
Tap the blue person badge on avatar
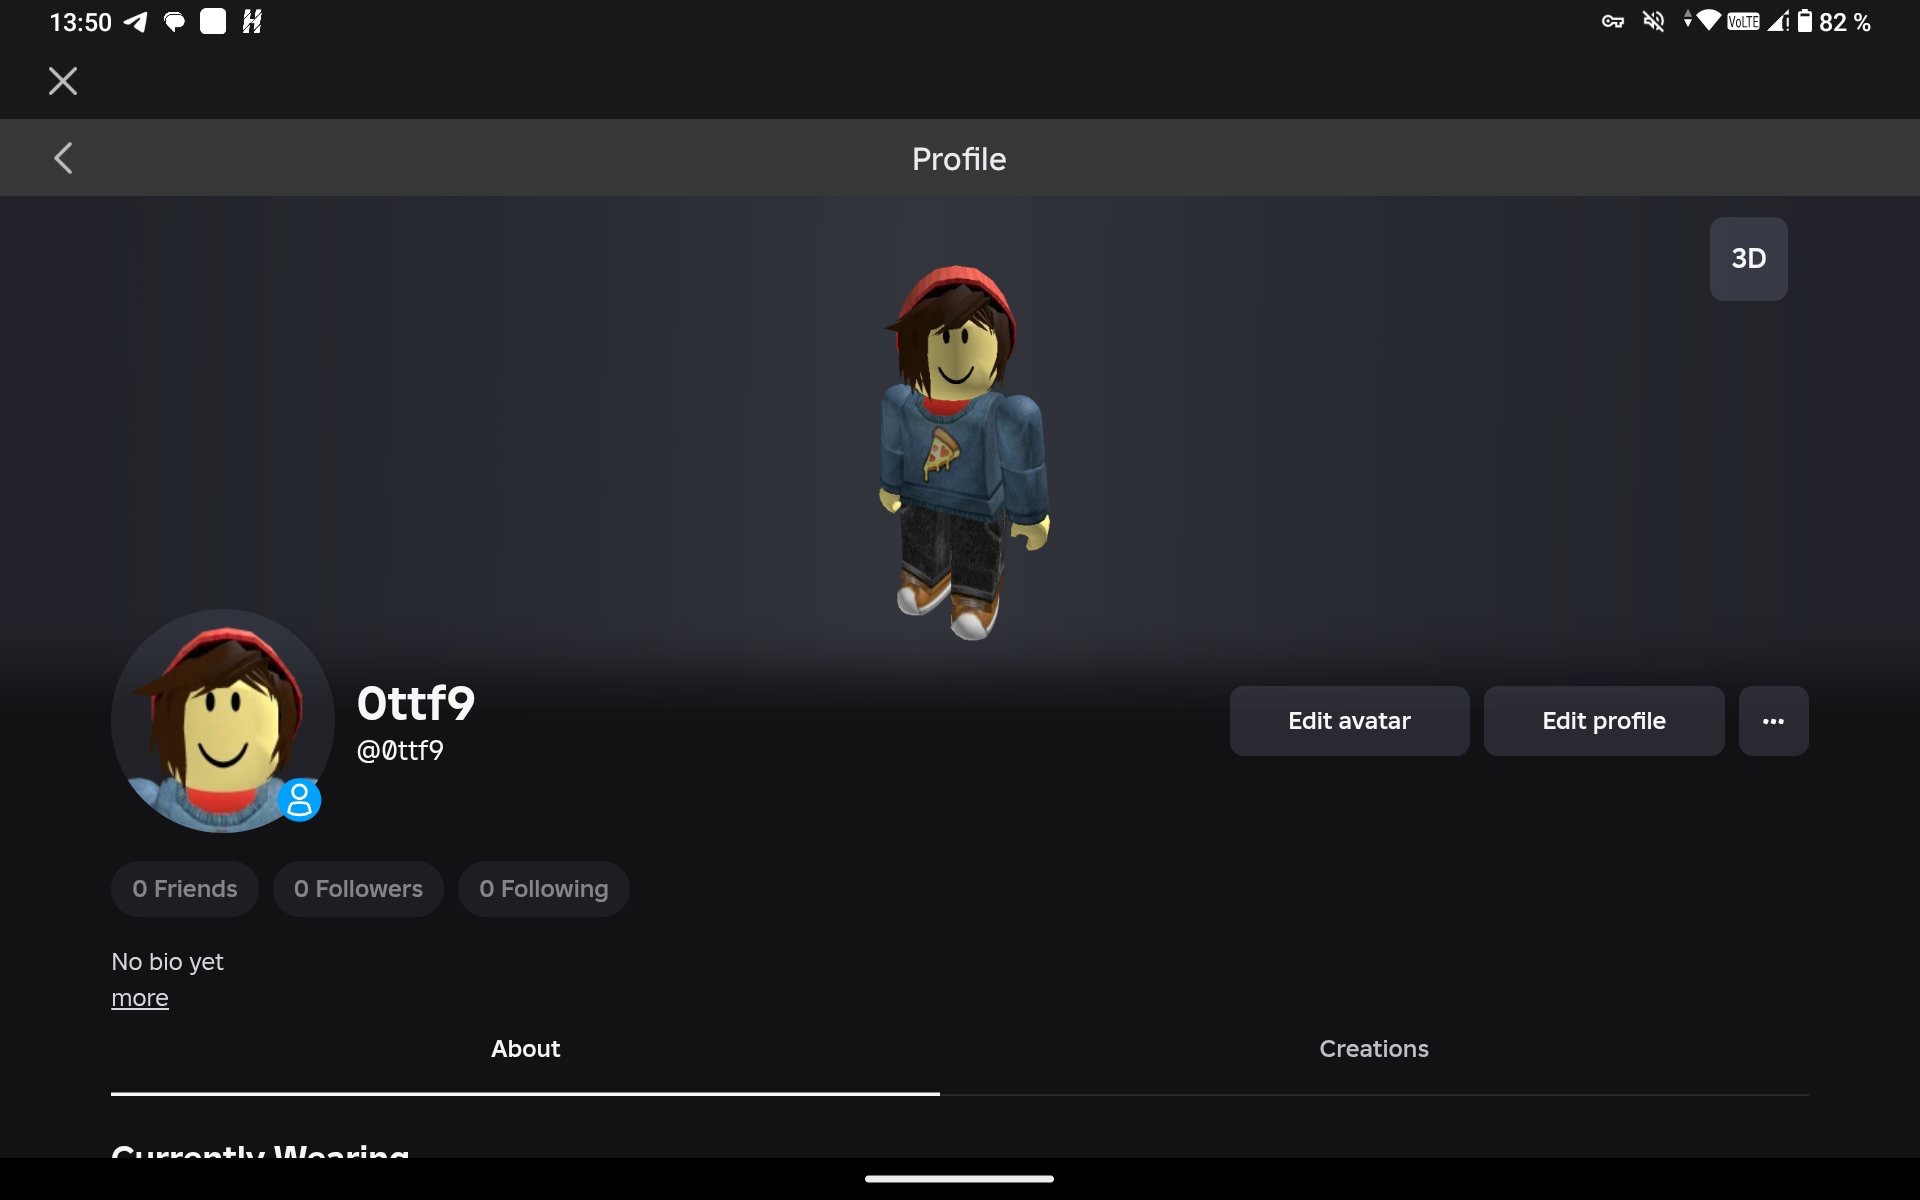299,800
